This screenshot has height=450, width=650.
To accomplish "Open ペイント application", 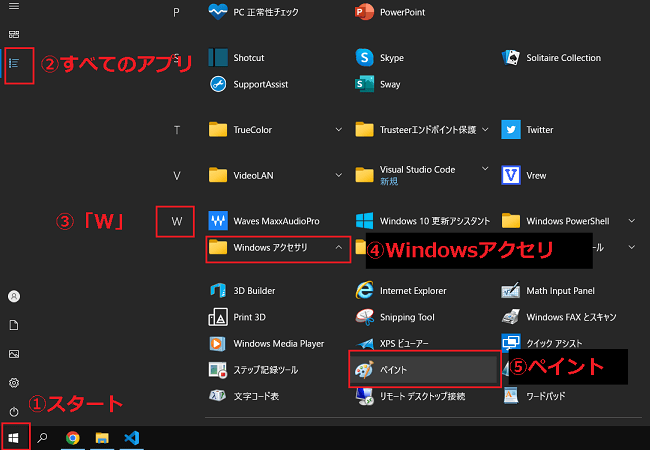I will pyautogui.click(x=424, y=369).
